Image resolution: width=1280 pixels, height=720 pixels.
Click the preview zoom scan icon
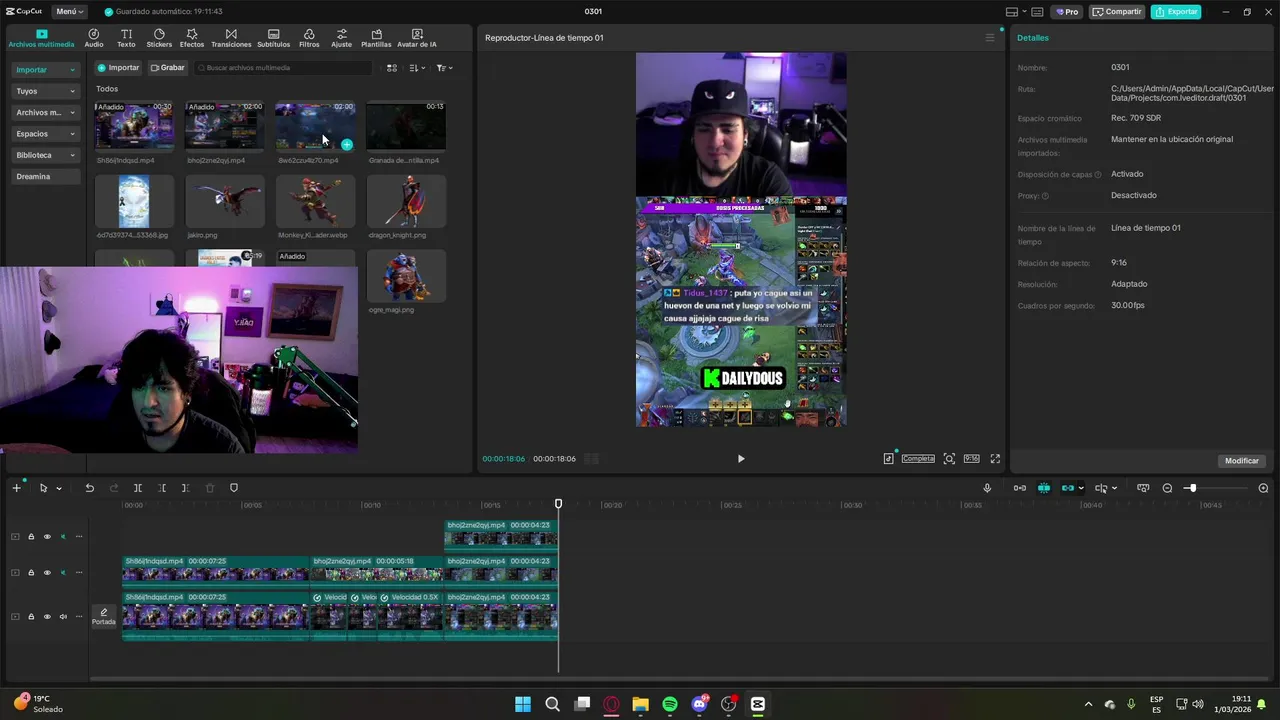(949, 459)
